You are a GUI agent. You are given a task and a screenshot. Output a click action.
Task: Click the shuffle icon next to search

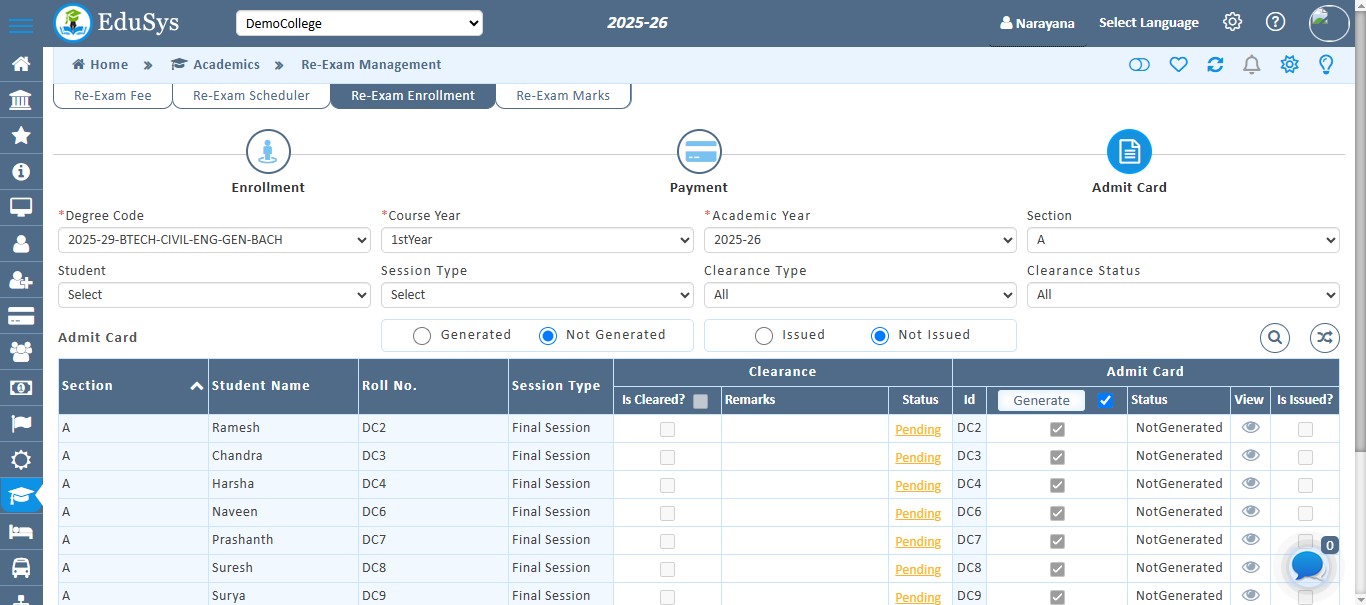point(1324,337)
